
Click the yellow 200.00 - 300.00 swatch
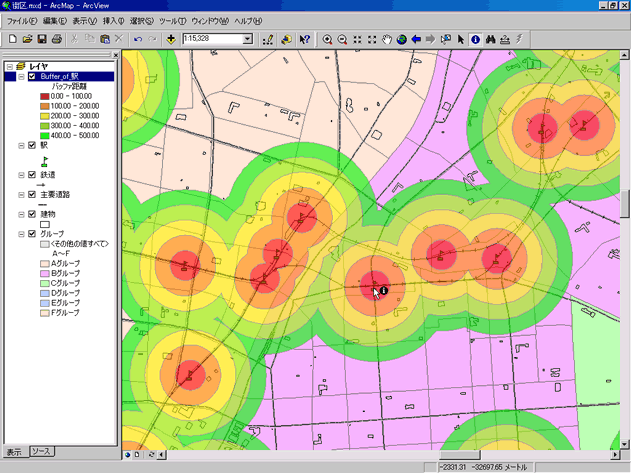tap(45, 116)
